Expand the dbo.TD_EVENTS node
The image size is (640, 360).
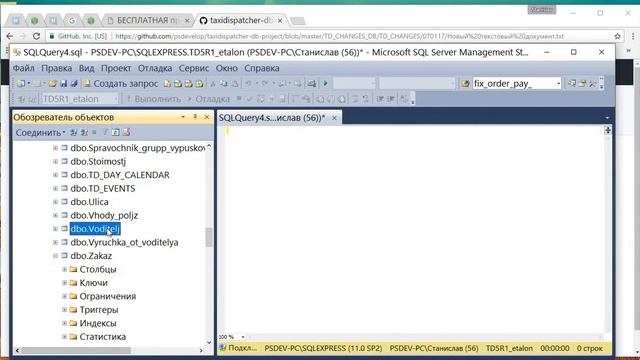56,189
